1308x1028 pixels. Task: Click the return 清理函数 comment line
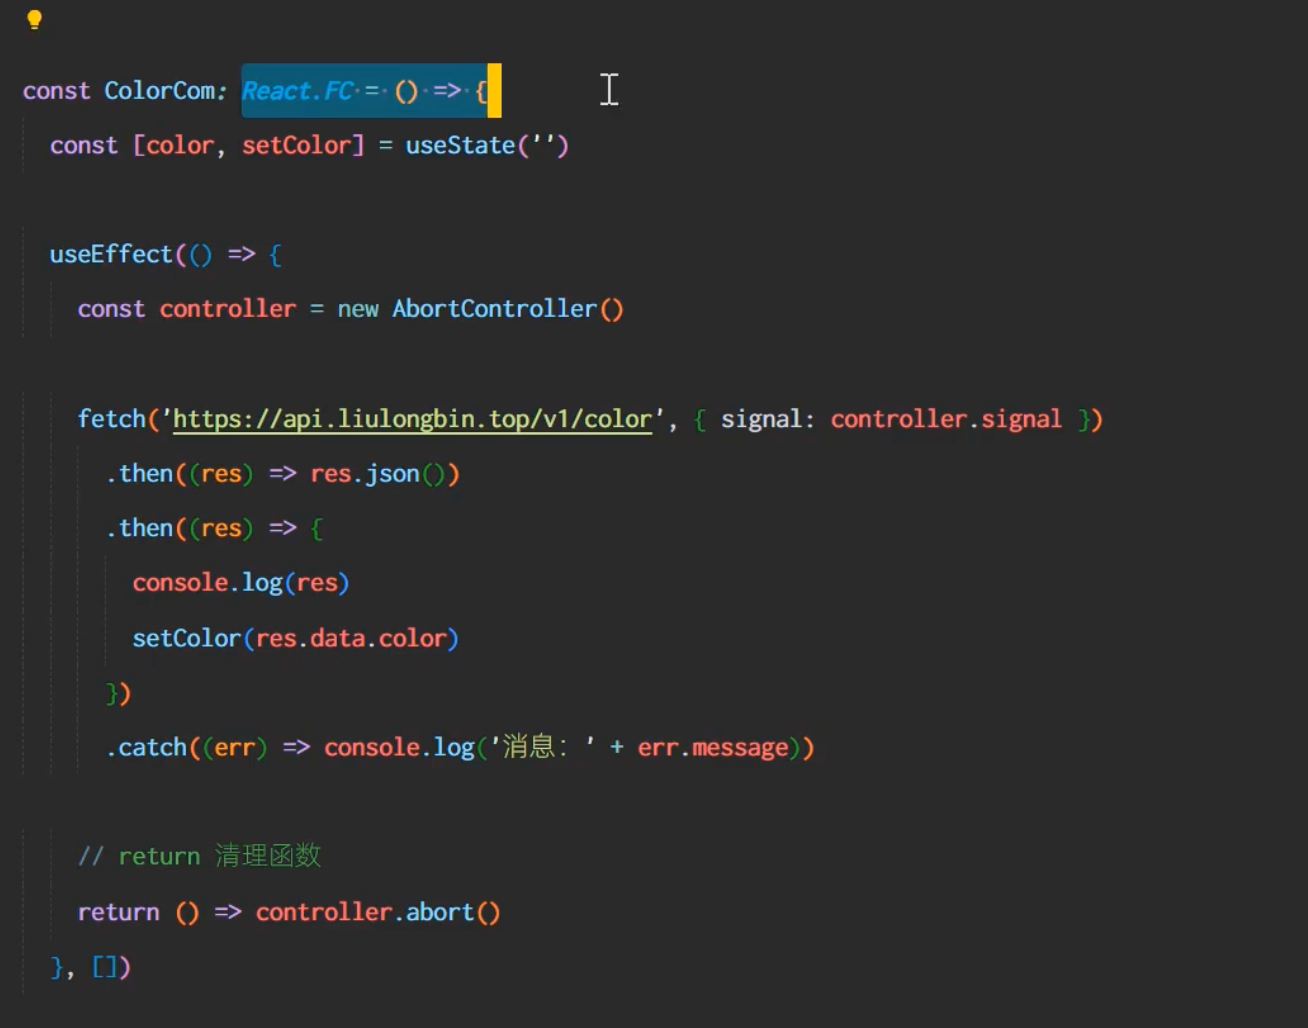199,857
